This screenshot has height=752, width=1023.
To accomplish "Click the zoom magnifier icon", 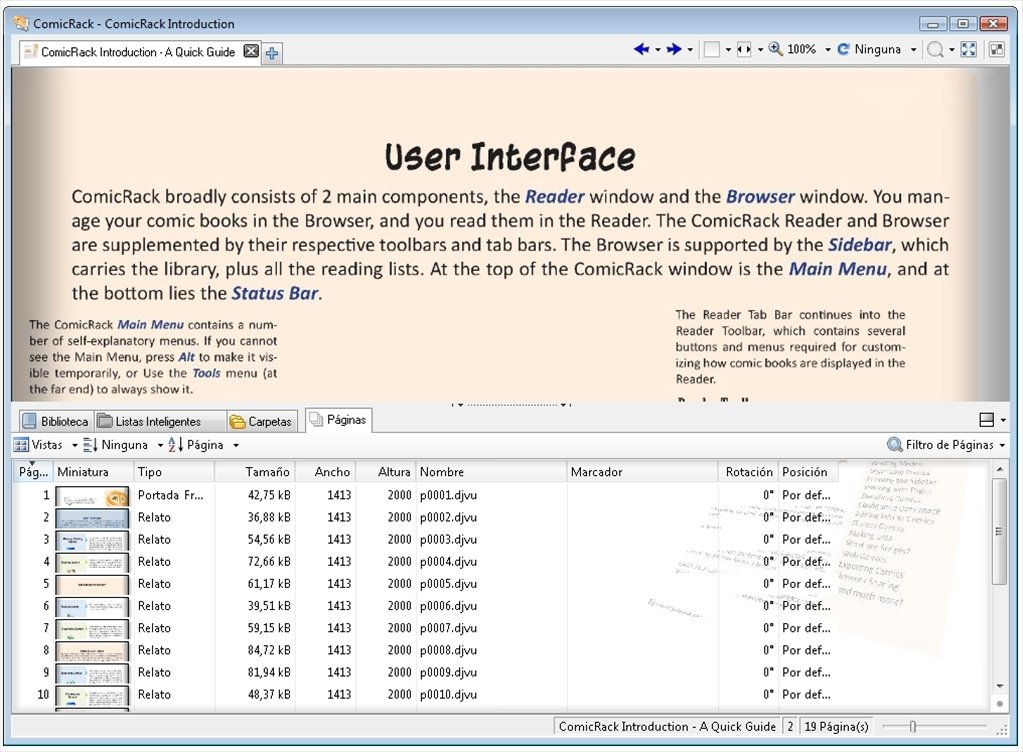I will [x=775, y=49].
